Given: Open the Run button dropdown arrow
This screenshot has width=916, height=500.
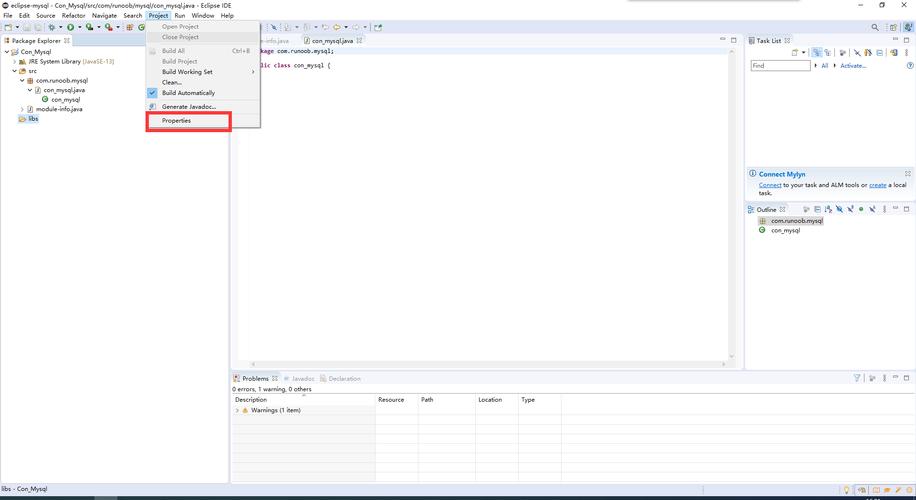Looking at the screenshot, I should 79,27.
